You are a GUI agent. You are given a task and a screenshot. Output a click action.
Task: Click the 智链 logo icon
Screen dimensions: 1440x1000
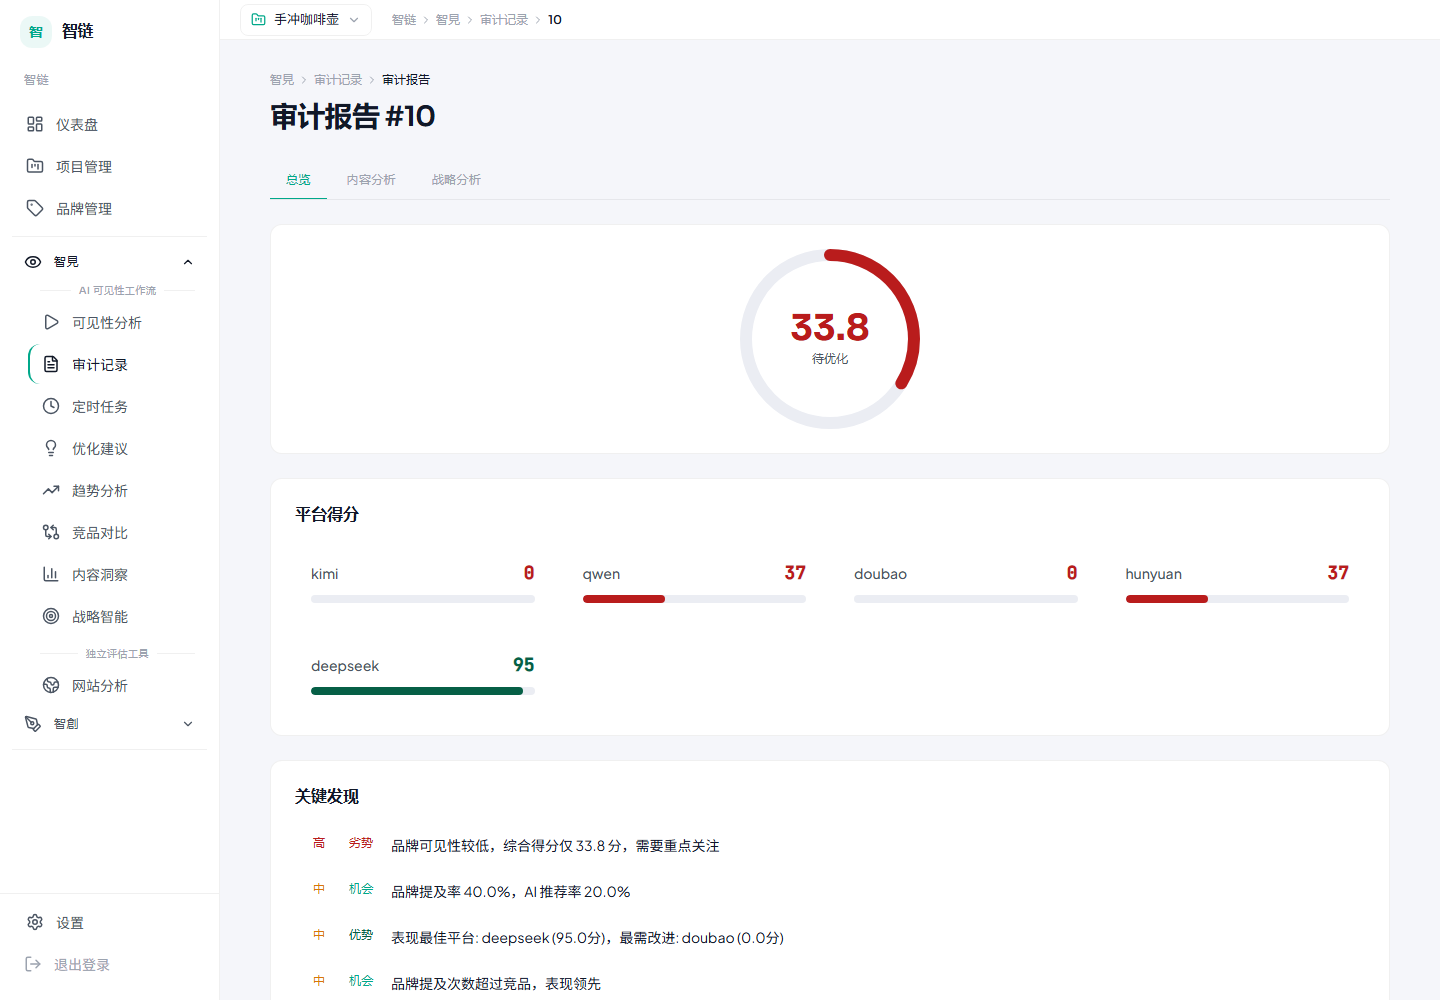coord(36,32)
